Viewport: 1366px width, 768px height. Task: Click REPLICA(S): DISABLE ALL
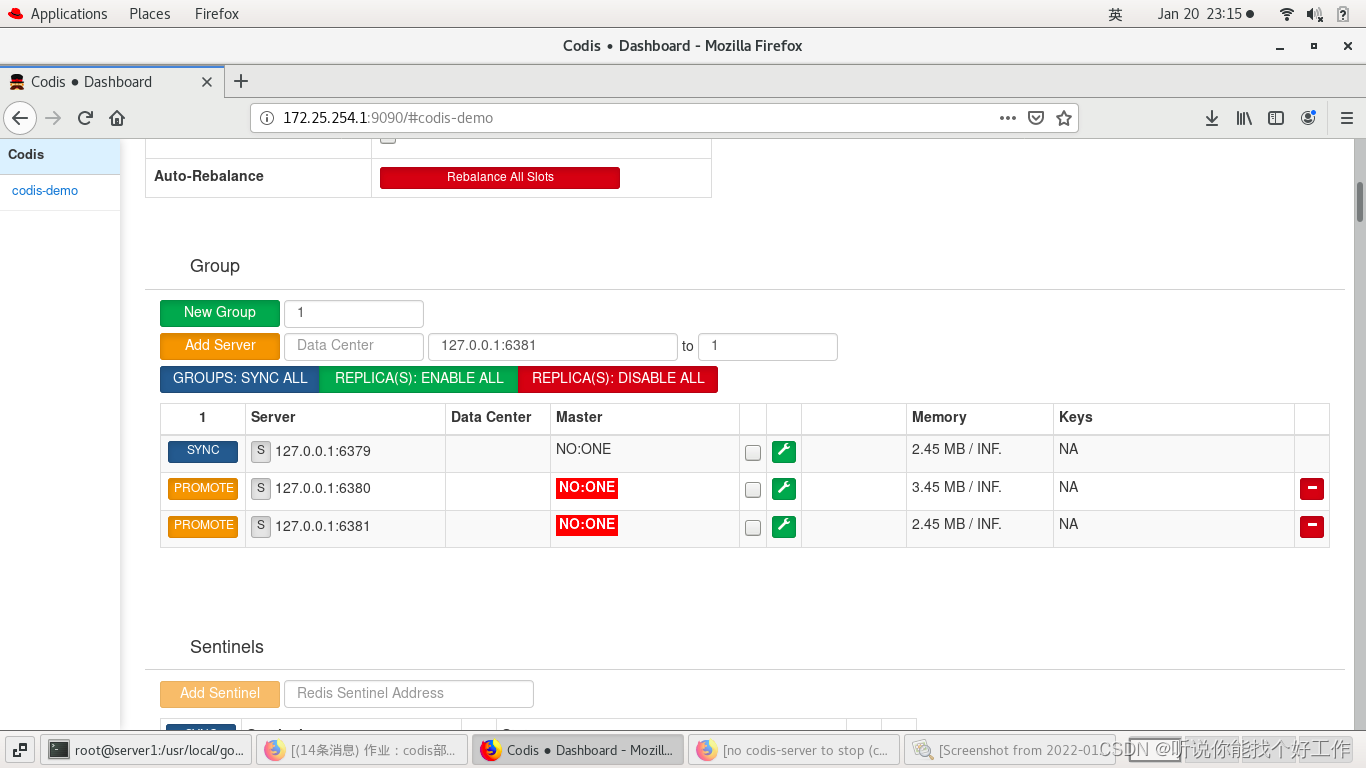pos(618,379)
